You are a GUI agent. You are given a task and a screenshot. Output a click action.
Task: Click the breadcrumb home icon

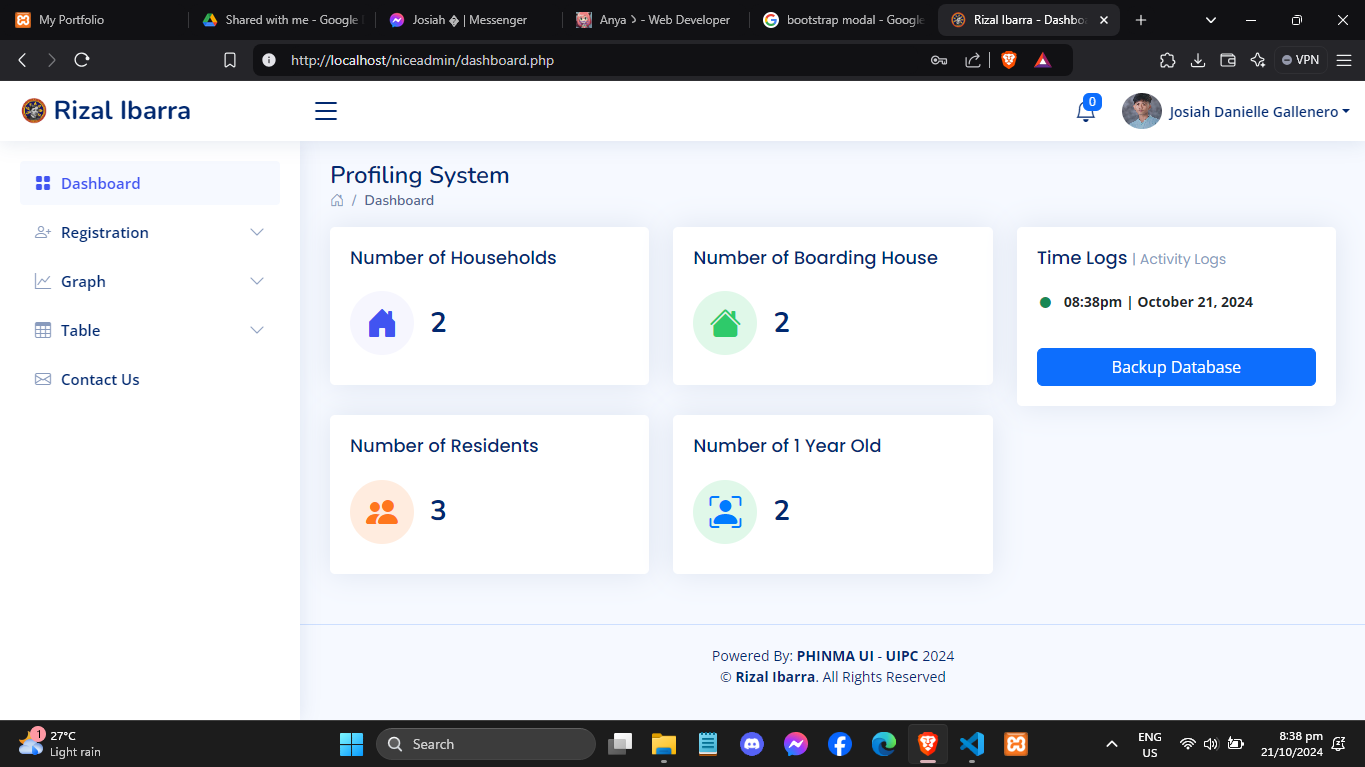(338, 201)
